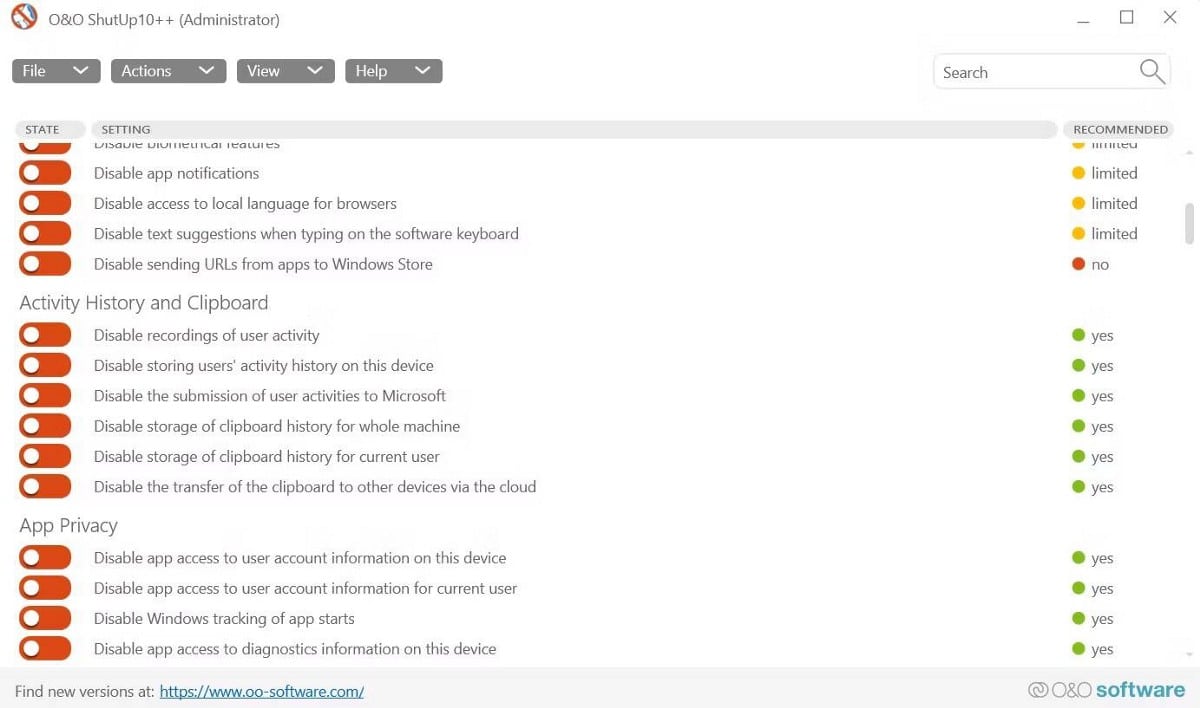Enable 'Disable app notifications'
This screenshot has width=1200, height=708.
pyautogui.click(x=44, y=172)
